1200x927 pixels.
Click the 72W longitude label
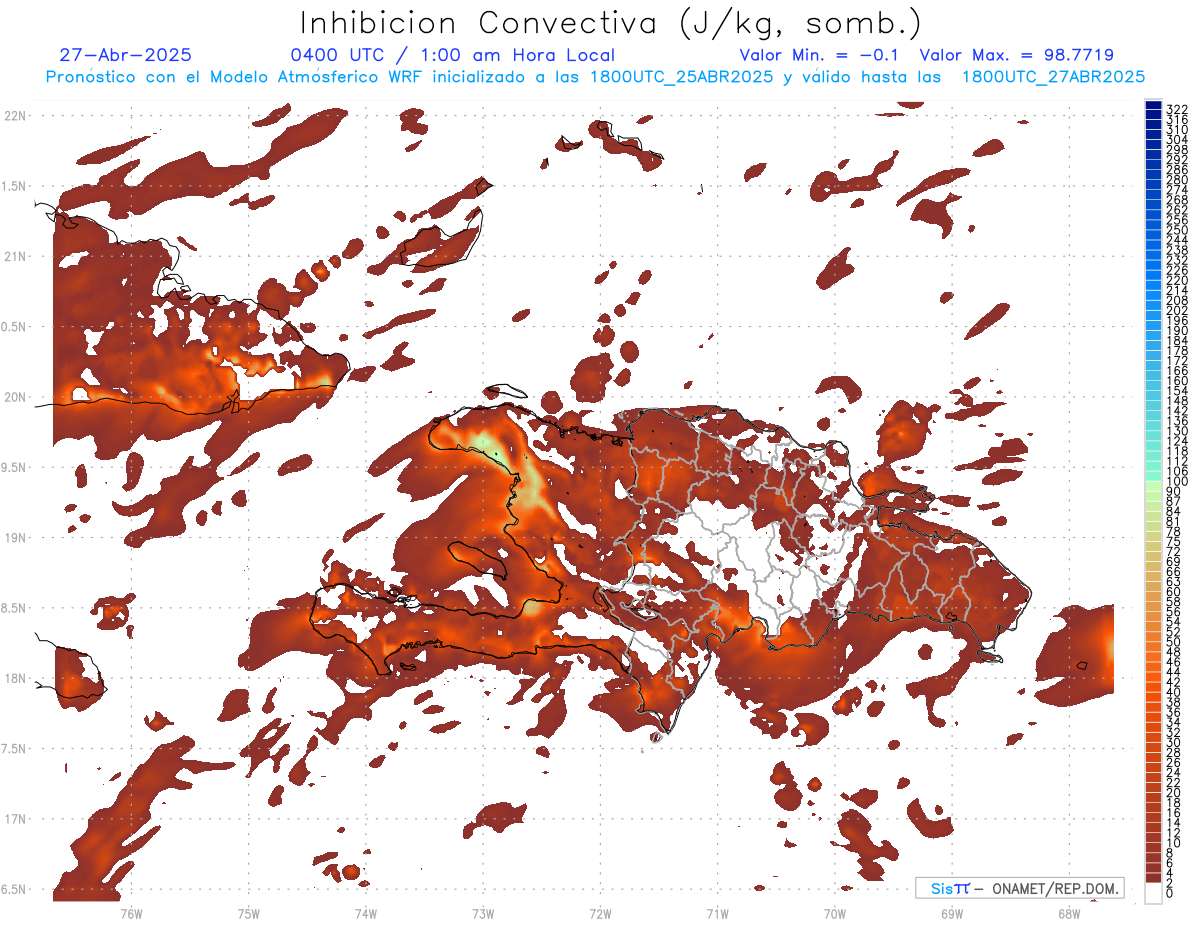[600, 914]
